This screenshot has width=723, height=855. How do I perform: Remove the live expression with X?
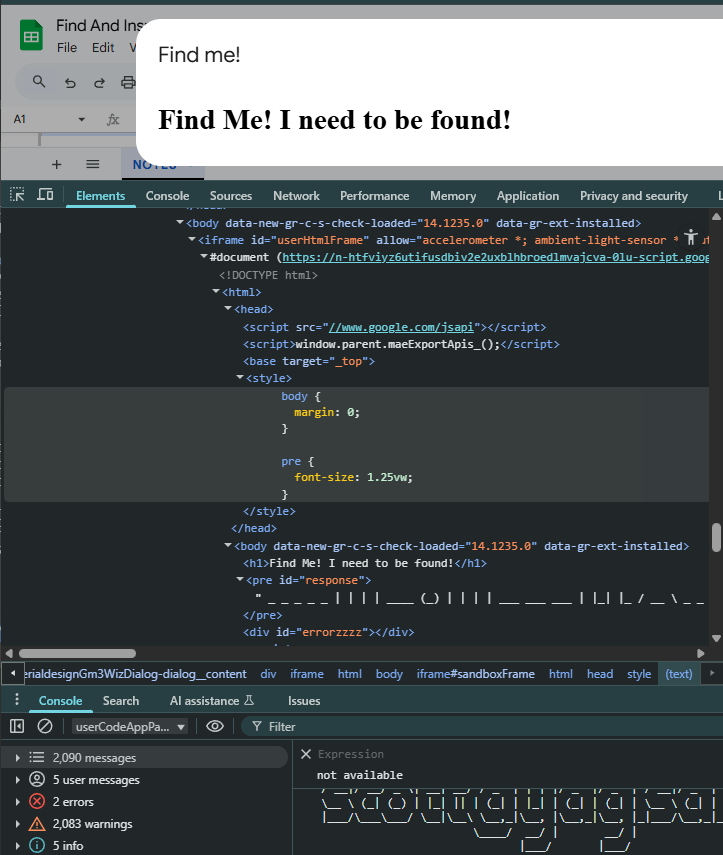coord(306,754)
